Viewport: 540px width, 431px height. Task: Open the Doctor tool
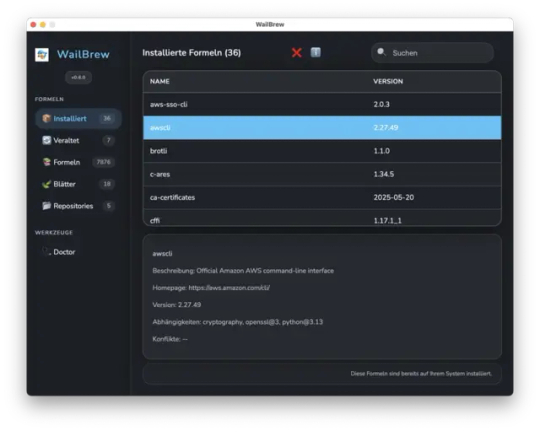pyautogui.click(x=79, y=252)
